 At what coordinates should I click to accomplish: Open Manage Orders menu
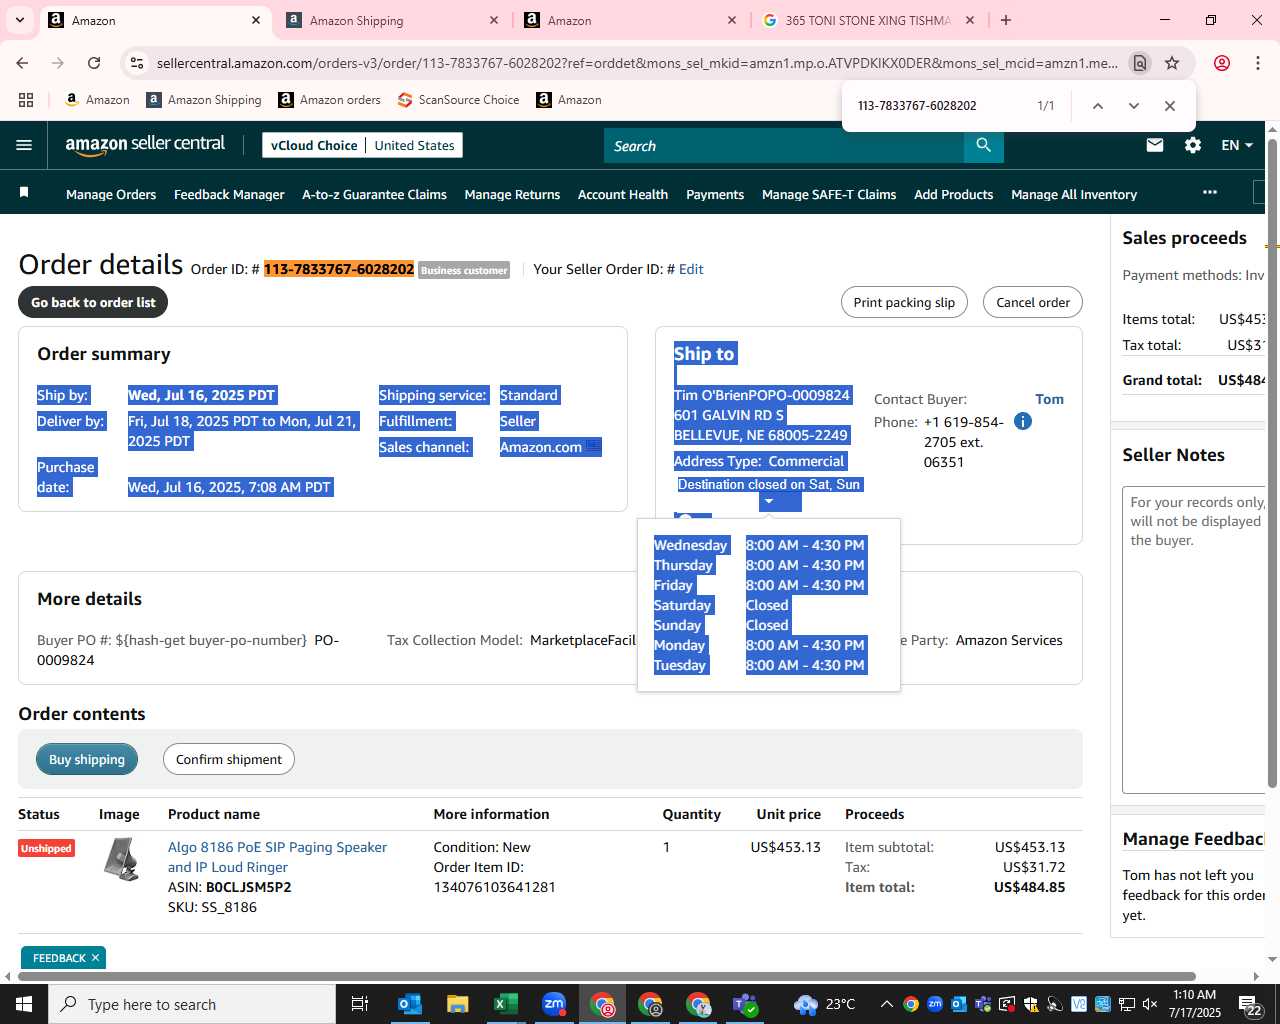(x=111, y=194)
